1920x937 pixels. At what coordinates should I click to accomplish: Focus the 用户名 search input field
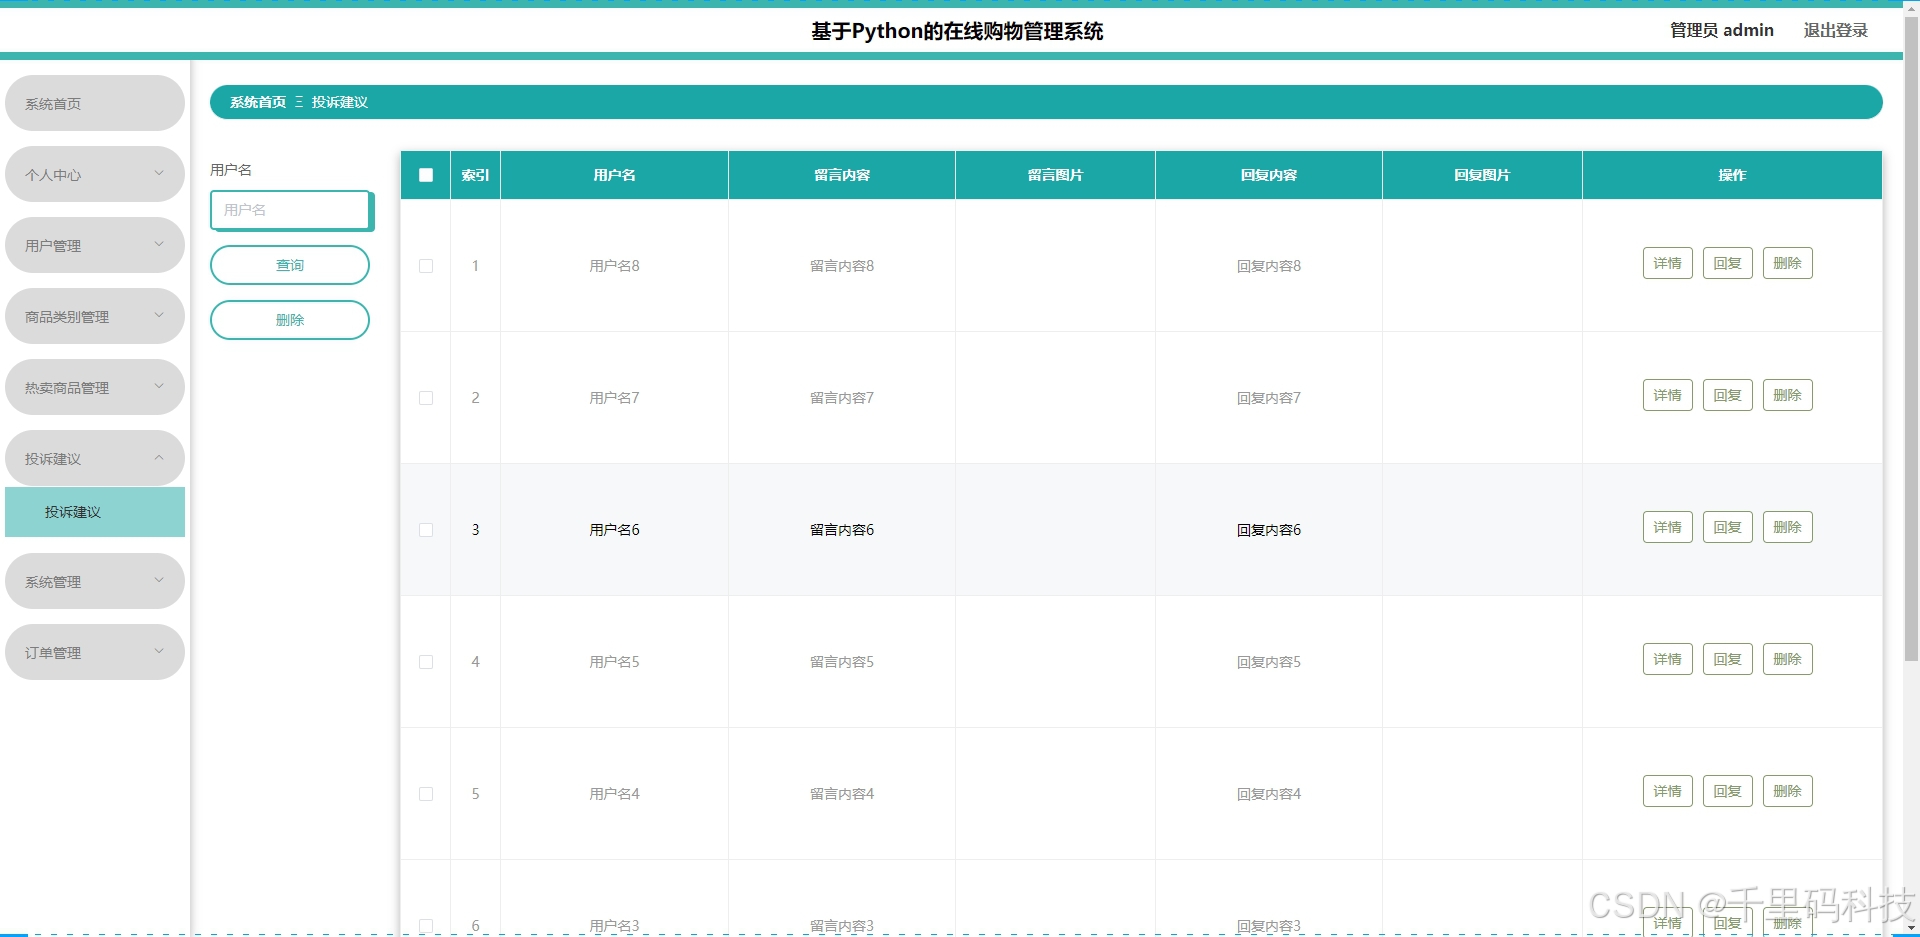point(290,210)
